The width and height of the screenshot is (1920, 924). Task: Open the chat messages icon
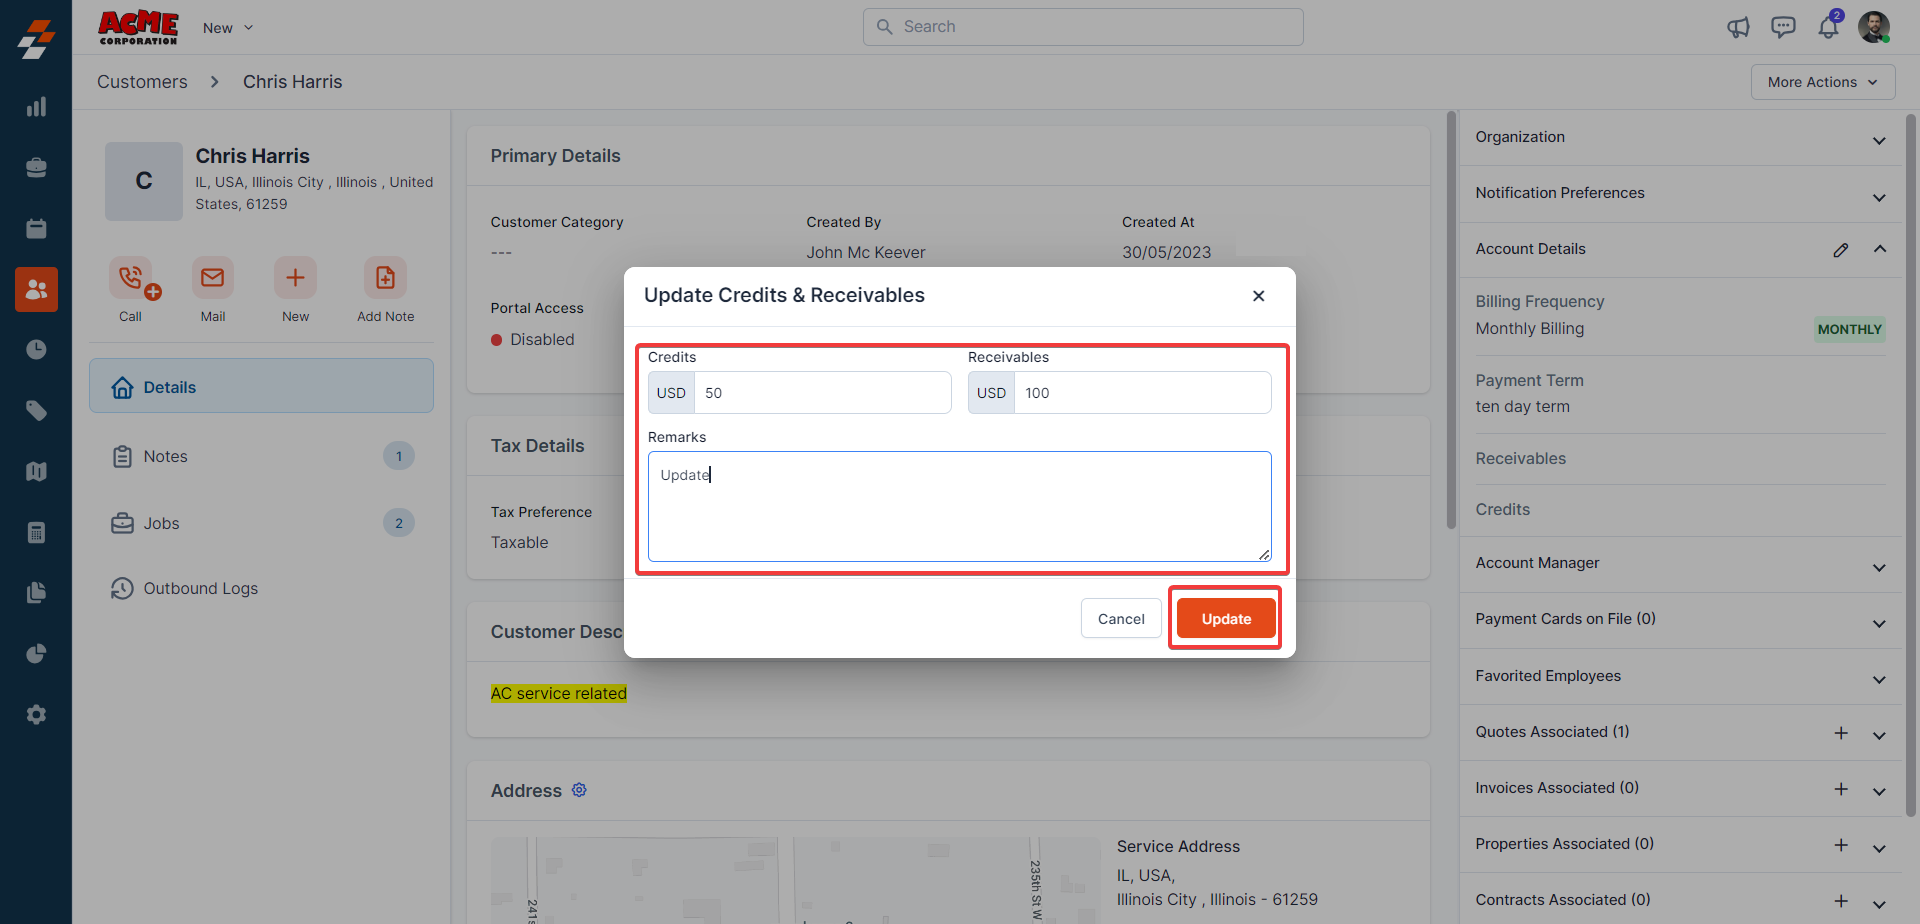click(1783, 27)
